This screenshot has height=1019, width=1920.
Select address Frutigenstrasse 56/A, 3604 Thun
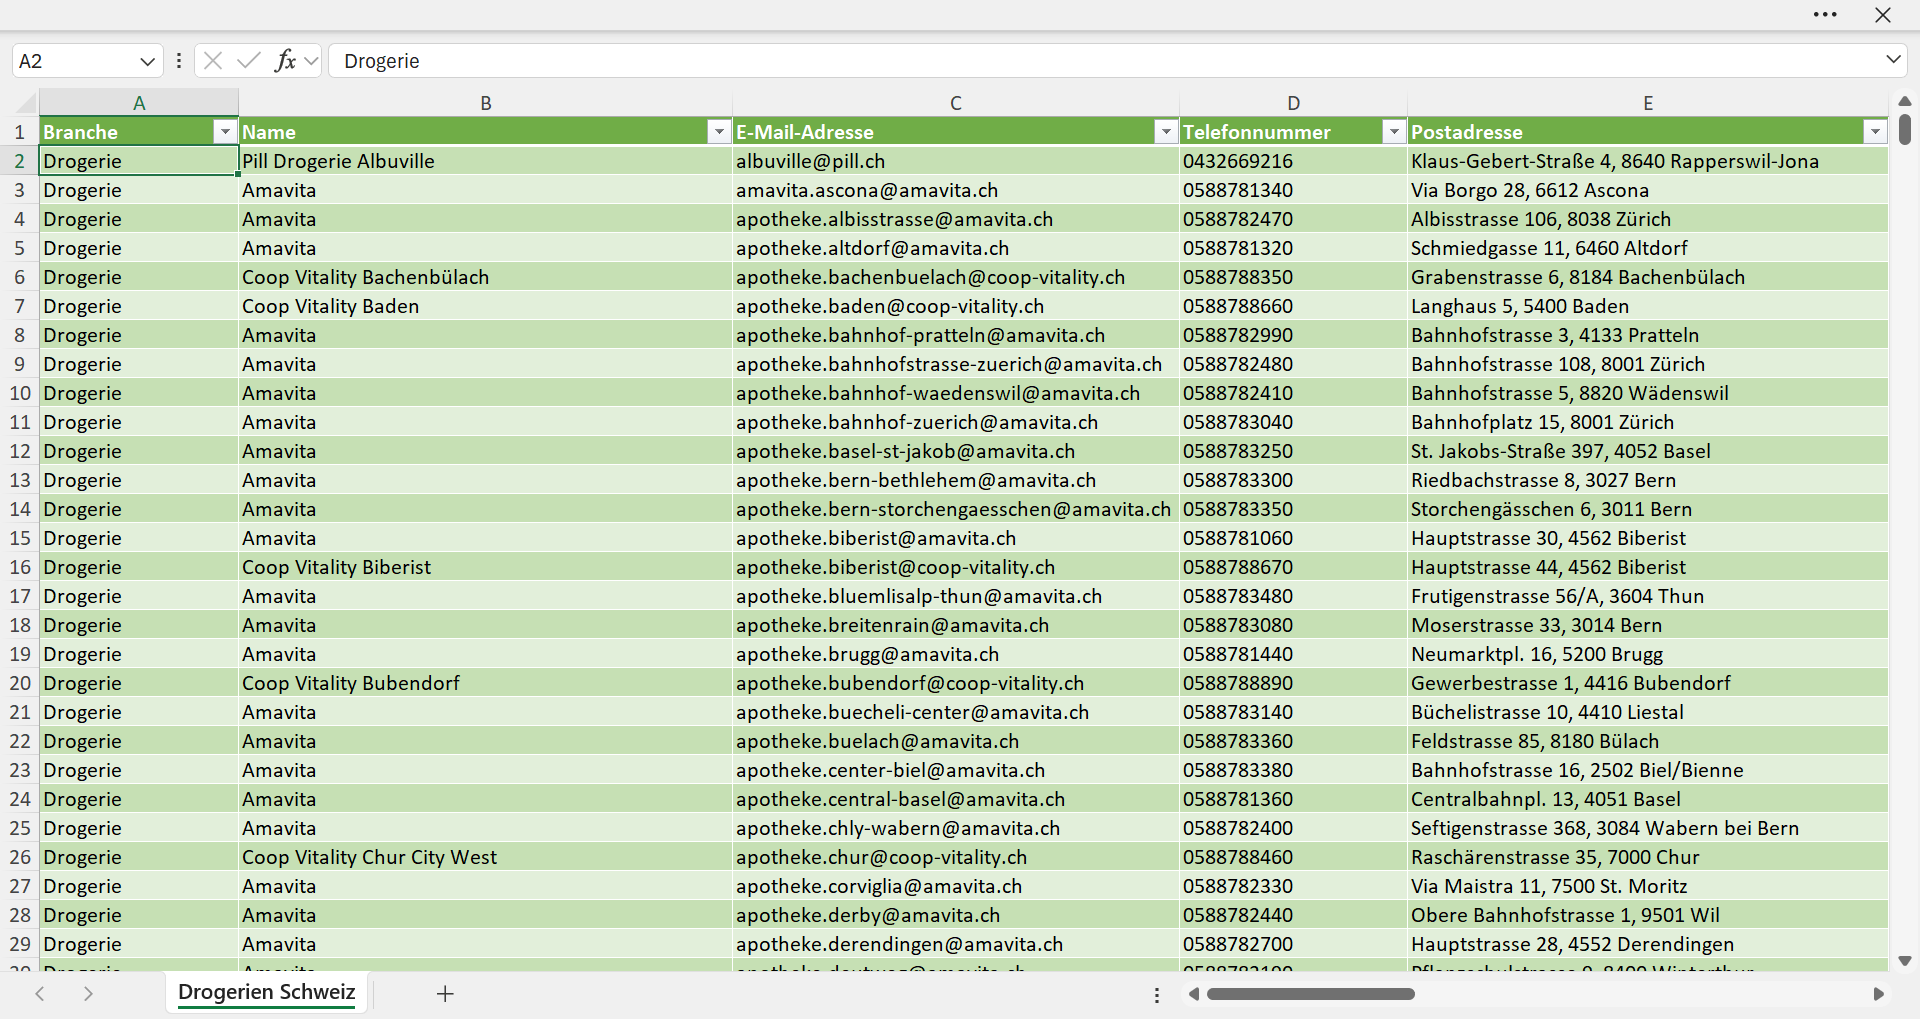(1648, 596)
